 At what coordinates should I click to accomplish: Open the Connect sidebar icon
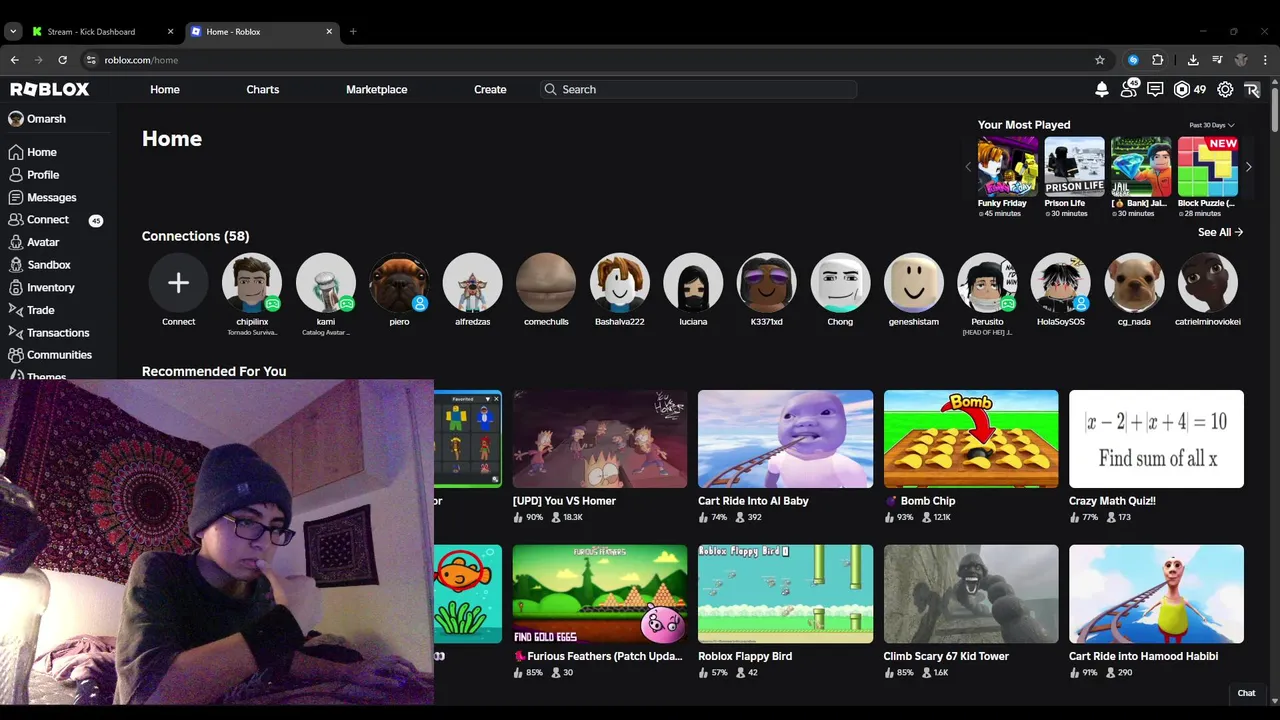coord(15,220)
